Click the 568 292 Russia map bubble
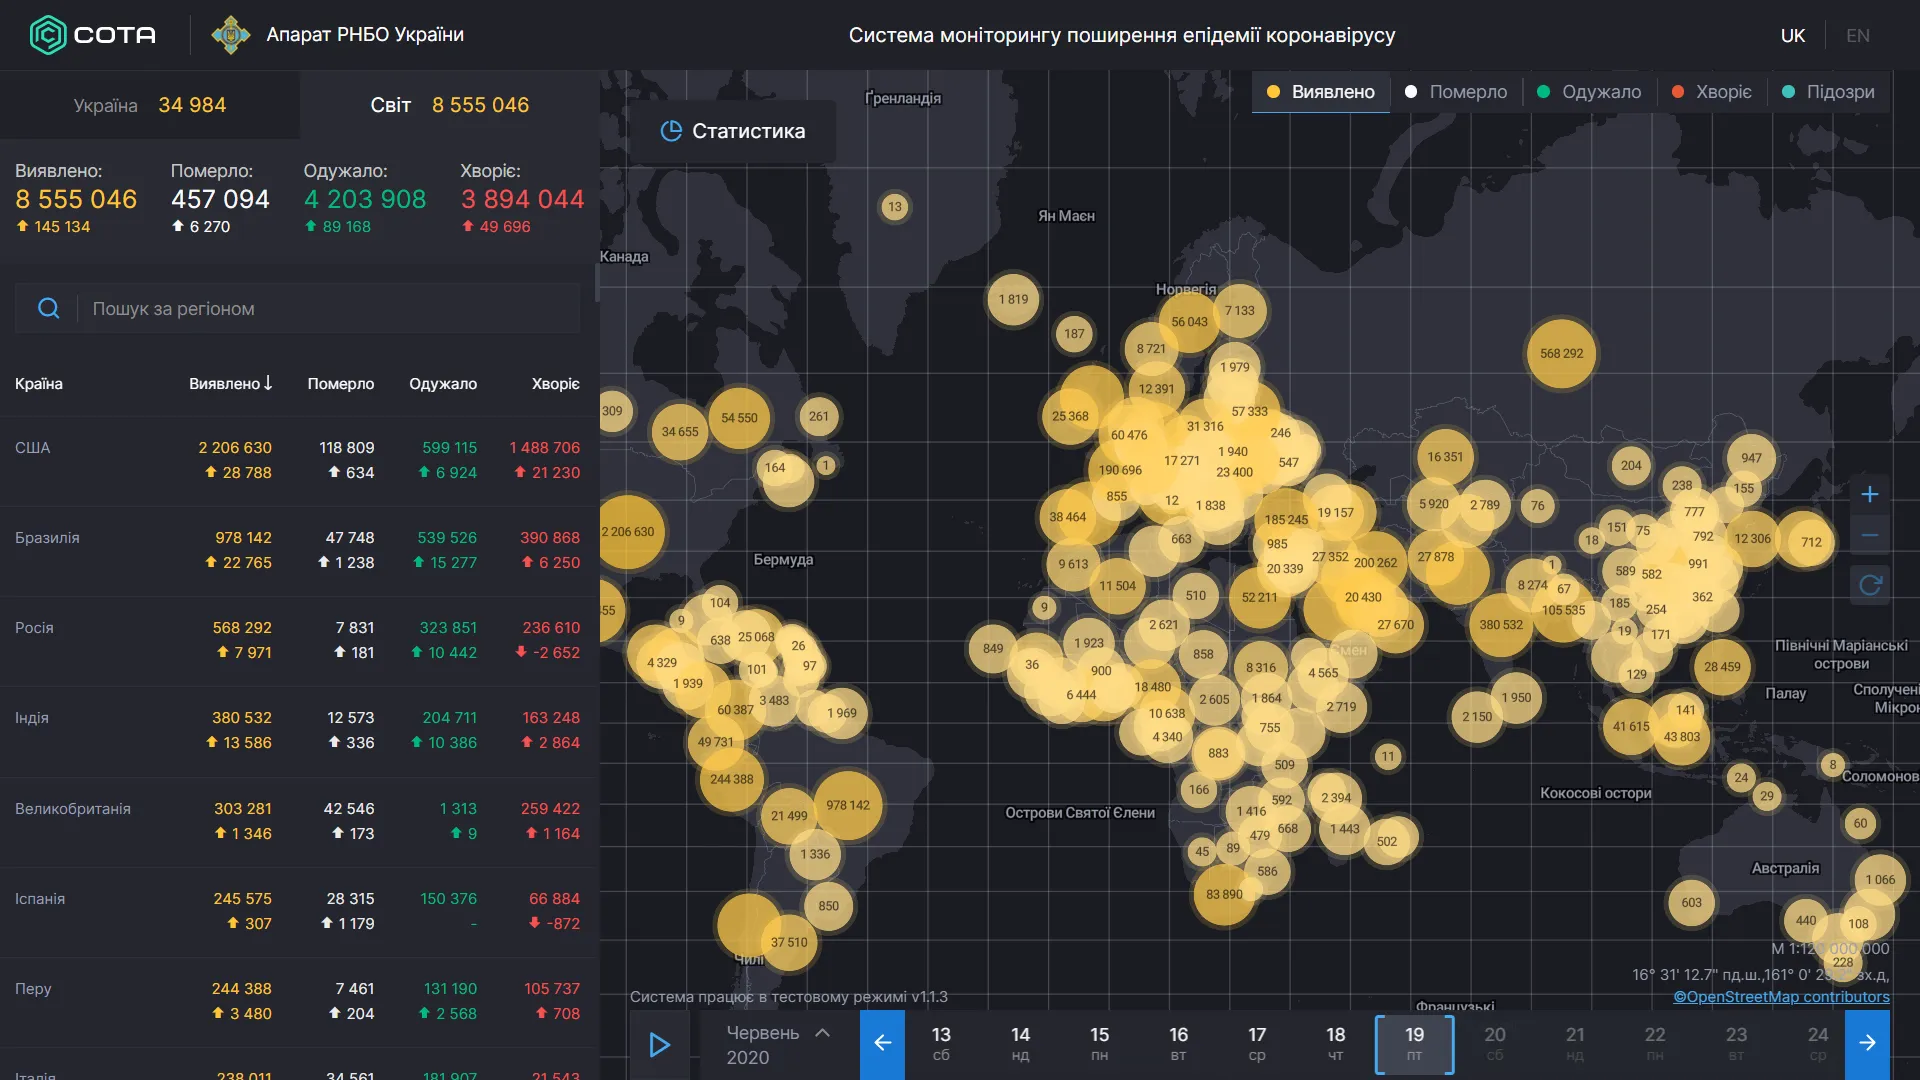Screen dimensions: 1920x1080 tap(1561, 353)
